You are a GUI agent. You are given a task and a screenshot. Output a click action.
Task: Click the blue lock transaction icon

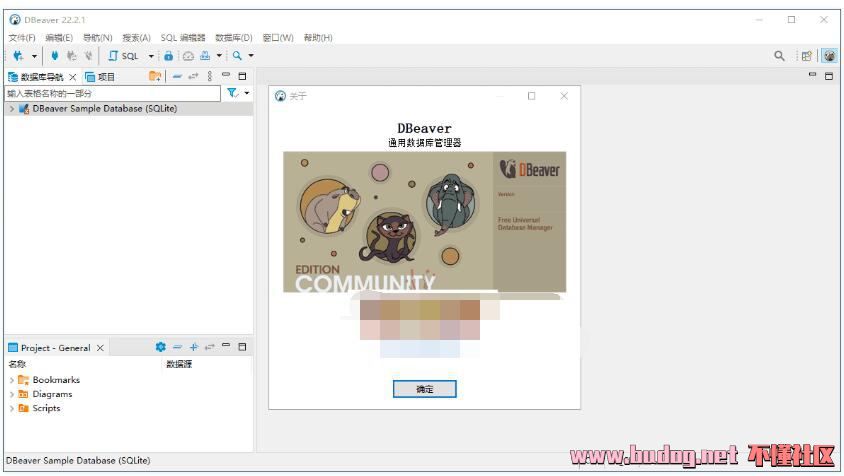(168, 56)
